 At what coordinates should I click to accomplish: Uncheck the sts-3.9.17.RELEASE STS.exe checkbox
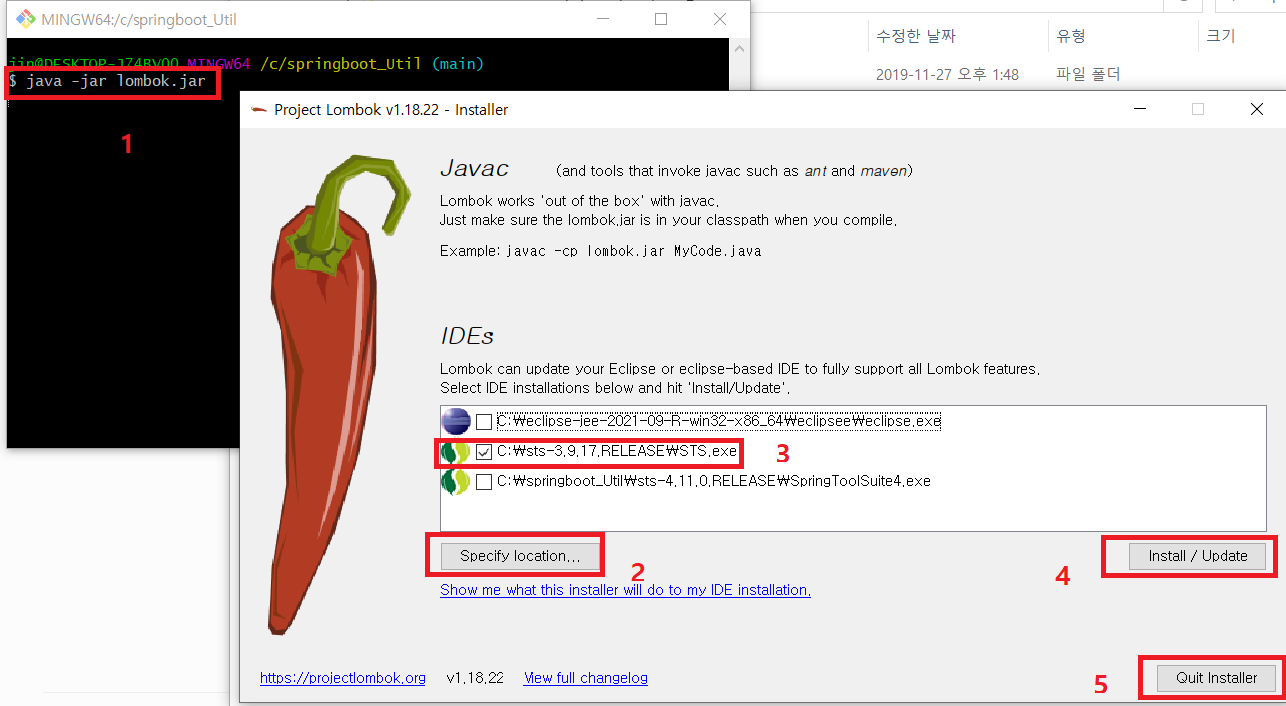coord(484,452)
